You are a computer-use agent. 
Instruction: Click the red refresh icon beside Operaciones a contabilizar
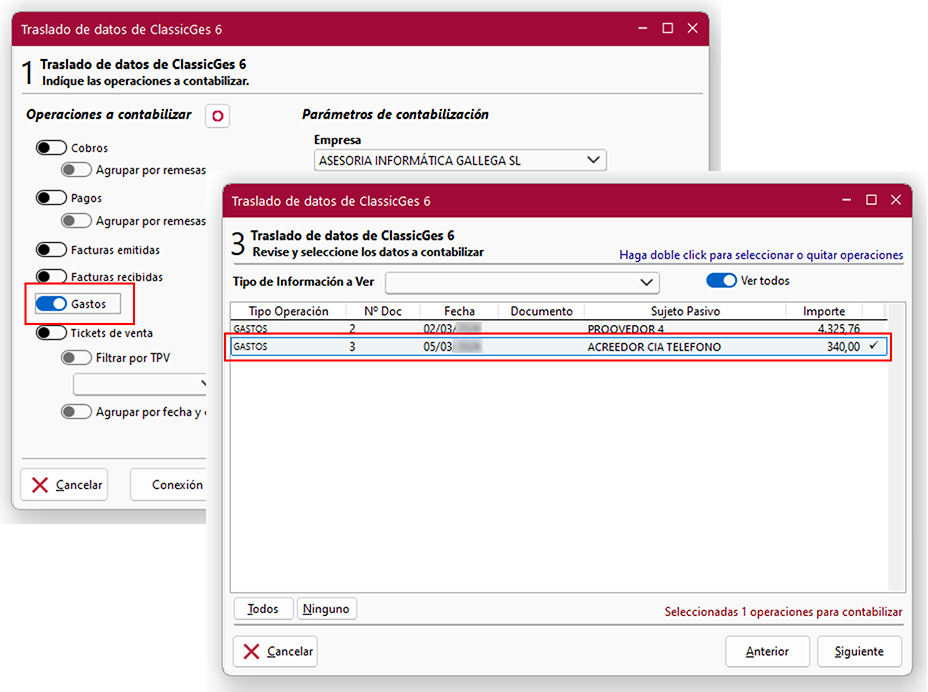[217, 116]
